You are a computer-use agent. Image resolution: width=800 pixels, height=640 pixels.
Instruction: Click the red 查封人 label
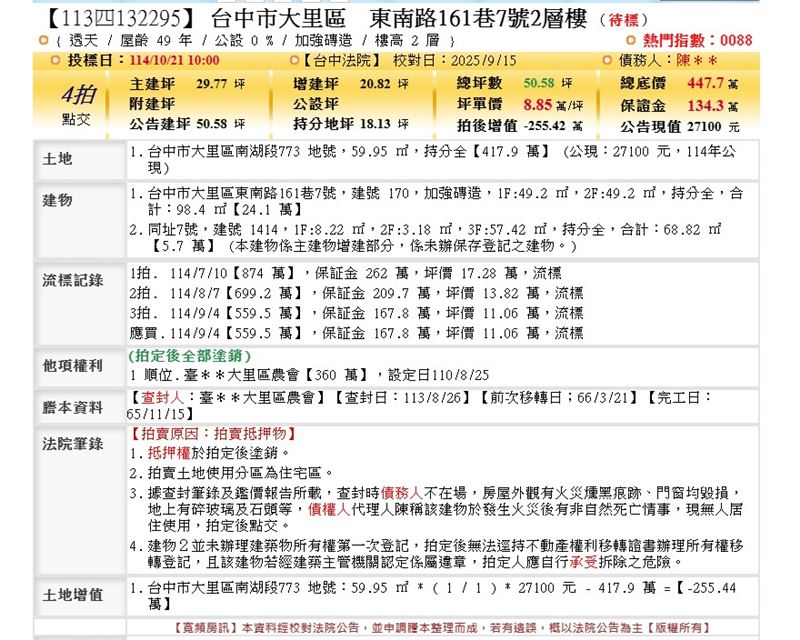pyautogui.click(x=153, y=397)
